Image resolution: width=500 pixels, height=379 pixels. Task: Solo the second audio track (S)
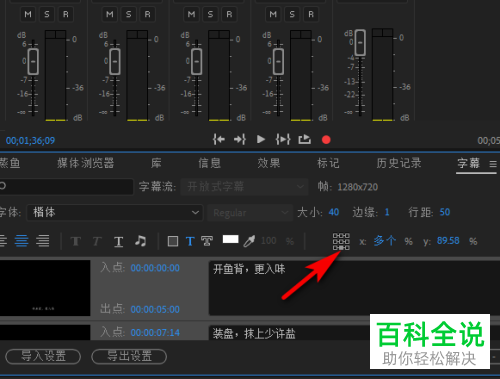pyautogui.click(x=129, y=14)
